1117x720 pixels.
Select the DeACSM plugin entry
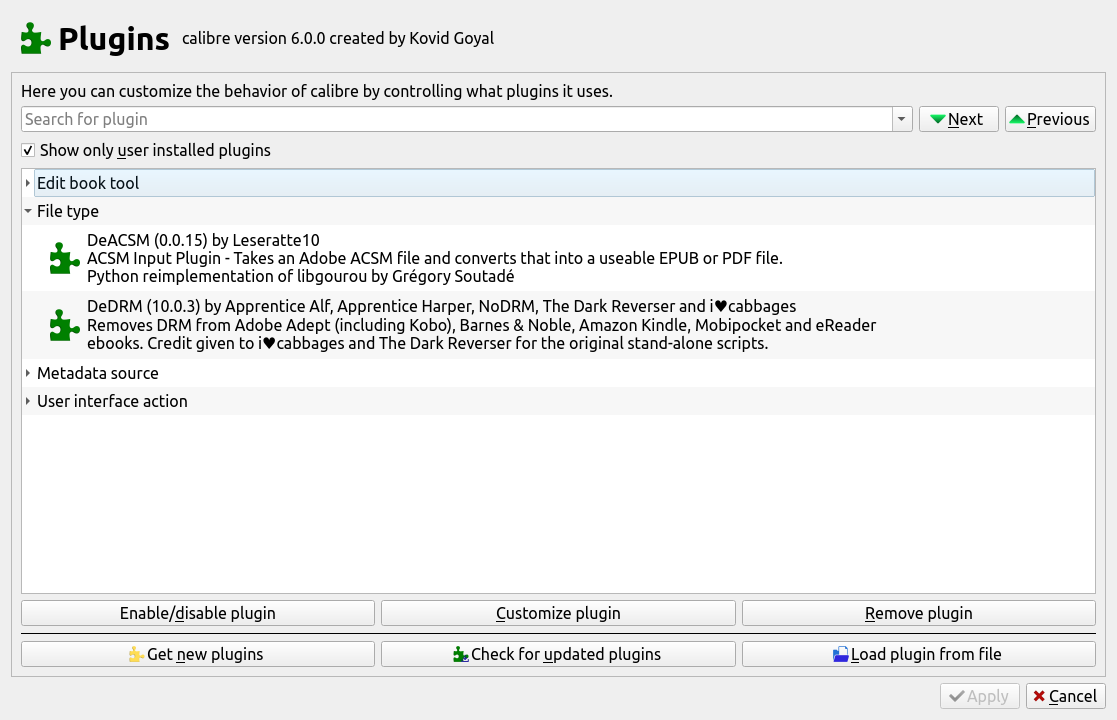tap(435, 258)
